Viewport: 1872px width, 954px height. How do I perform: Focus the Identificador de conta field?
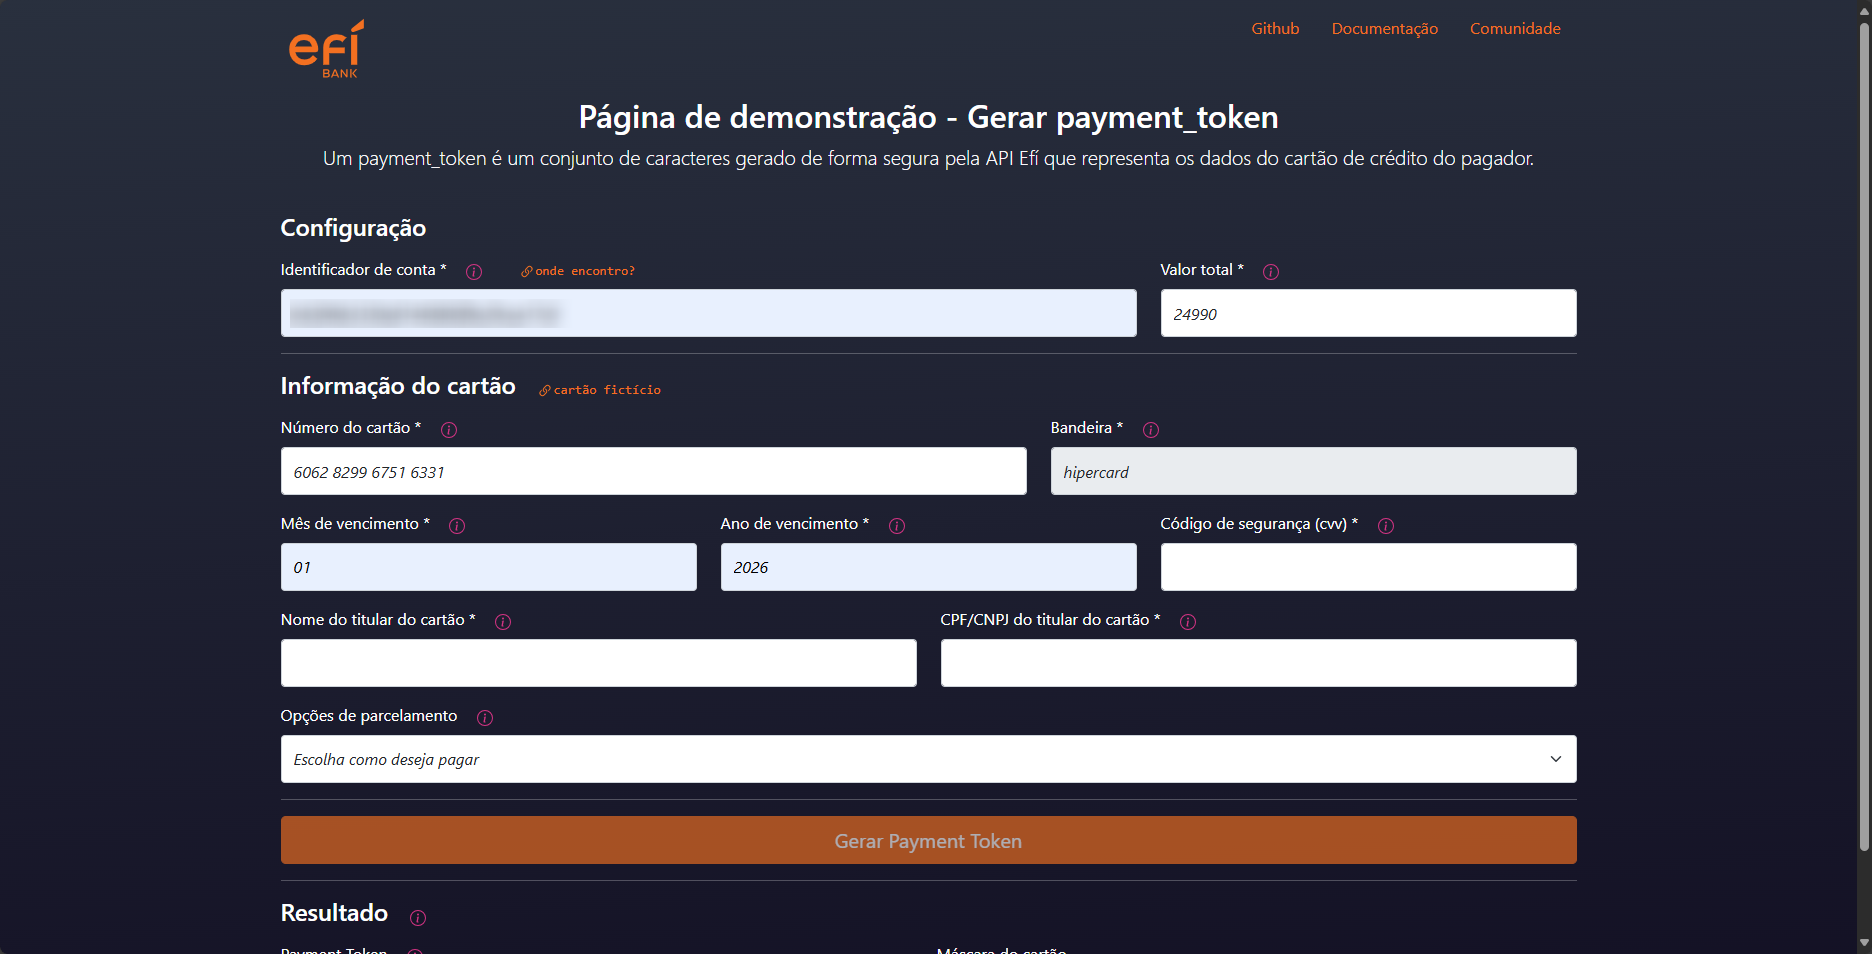tap(708, 313)
